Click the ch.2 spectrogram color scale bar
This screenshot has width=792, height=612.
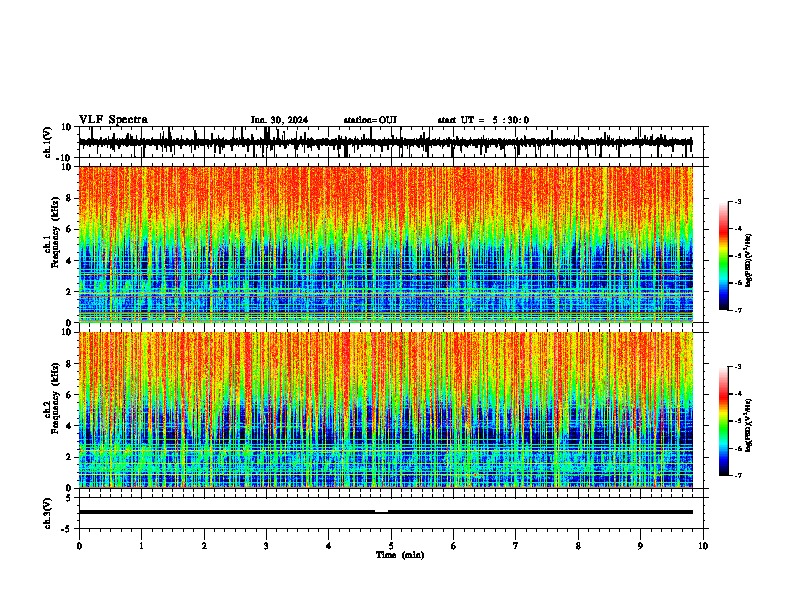[724, 421]
